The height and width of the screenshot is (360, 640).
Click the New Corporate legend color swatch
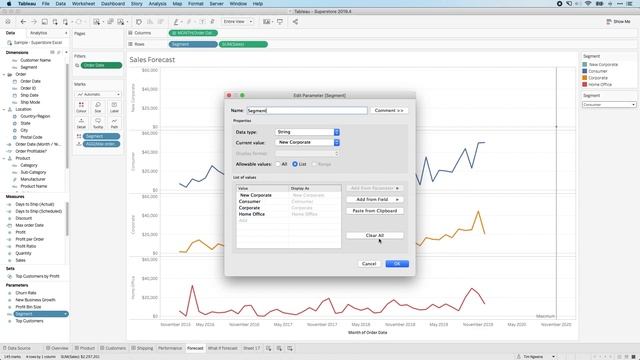click(x=585, y=64)
